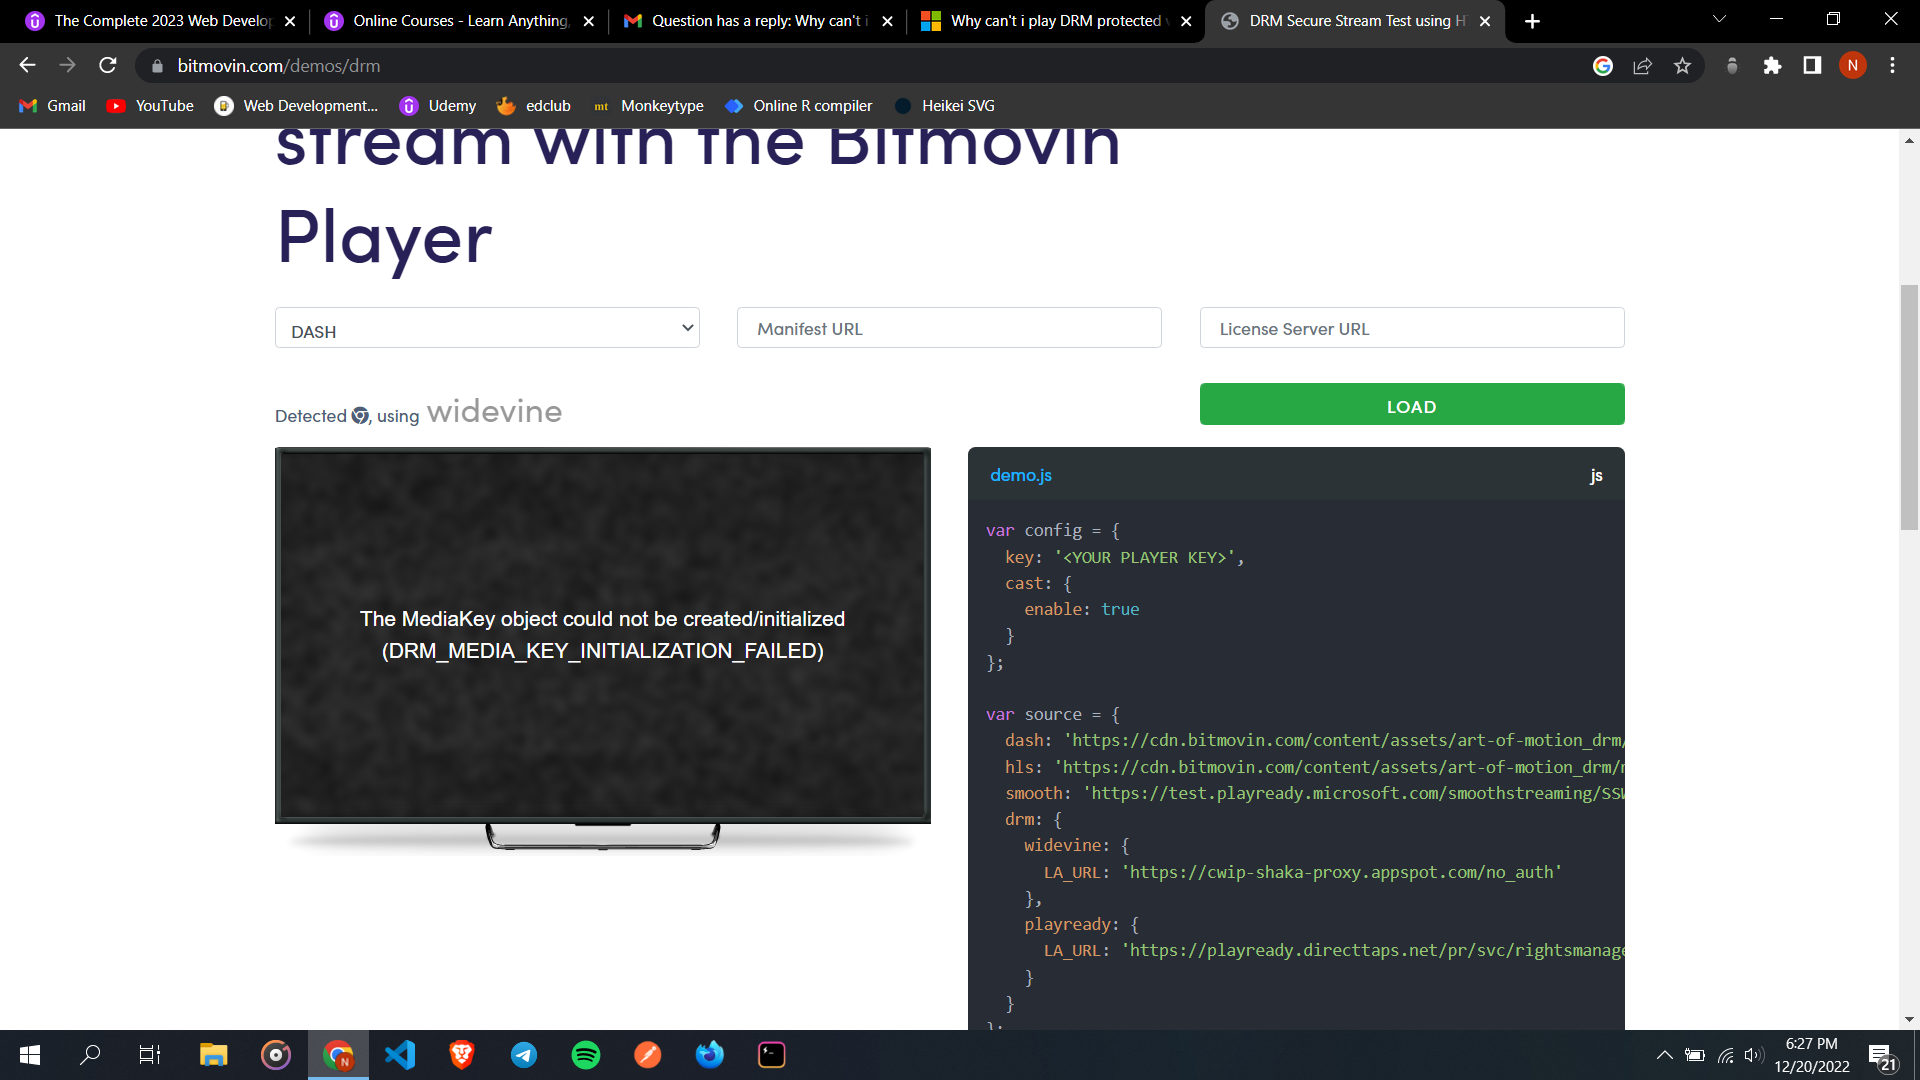Image resolution: width=1920 pixels, height=1080 pixels.
Task: Open Web Development bookmark
Action: 296,106
